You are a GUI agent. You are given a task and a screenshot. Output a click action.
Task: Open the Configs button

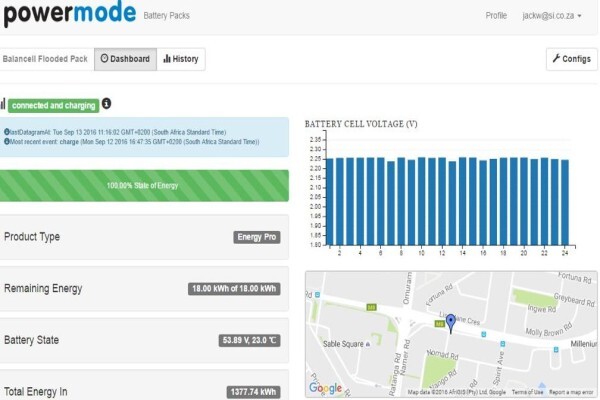pos(571,59)
